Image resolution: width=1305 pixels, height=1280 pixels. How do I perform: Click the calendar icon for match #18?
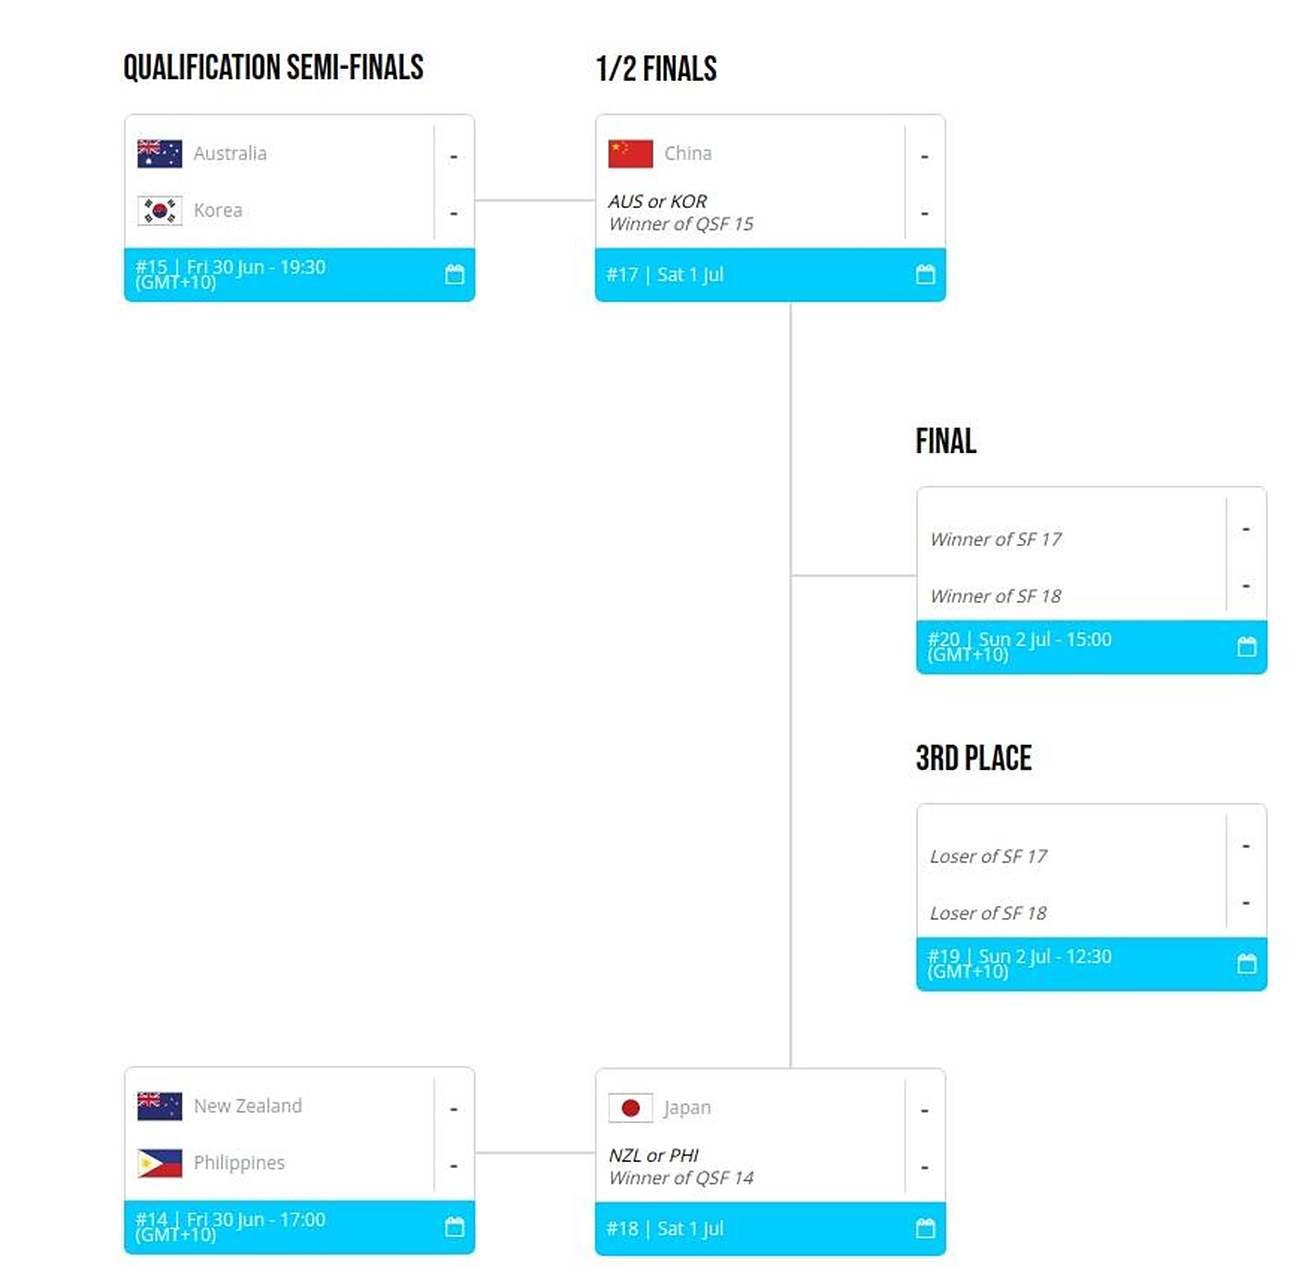click(925, 1228)
